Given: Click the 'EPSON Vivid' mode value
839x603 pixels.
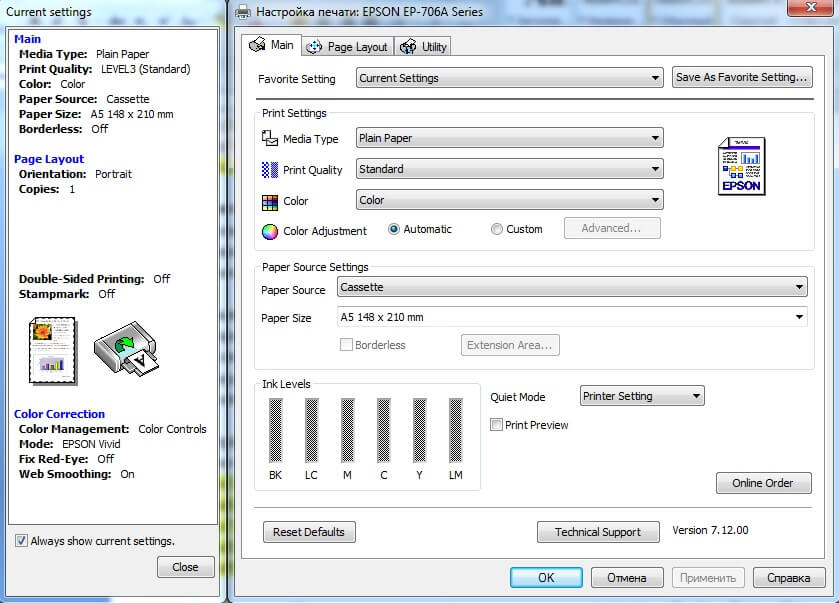Looking at the screenshot, I should click(x=91, y=444).
